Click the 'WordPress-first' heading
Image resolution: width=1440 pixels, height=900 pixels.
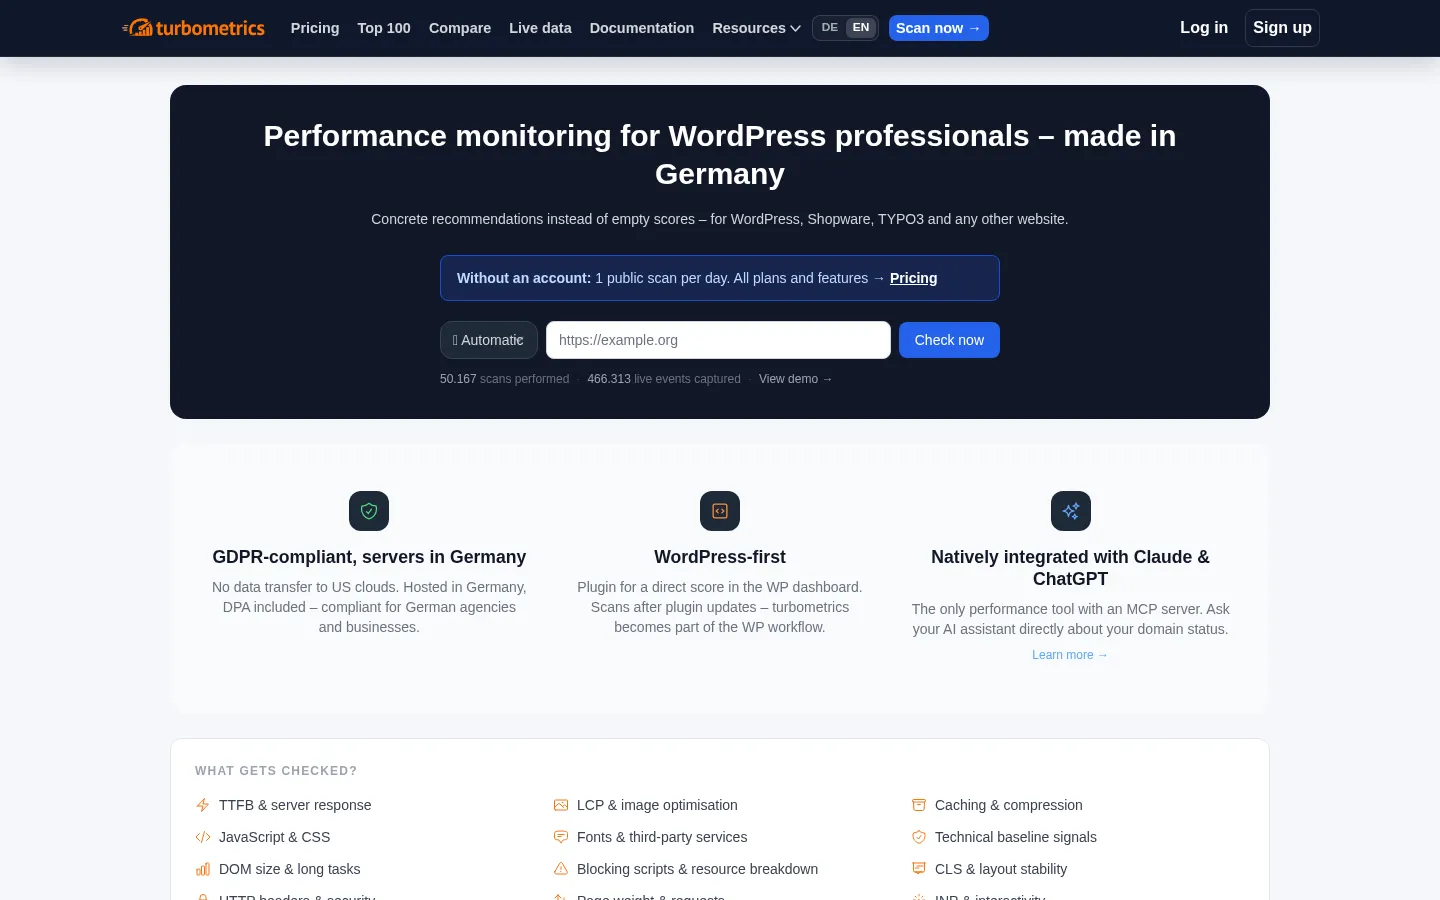click(x=720, y=557)
